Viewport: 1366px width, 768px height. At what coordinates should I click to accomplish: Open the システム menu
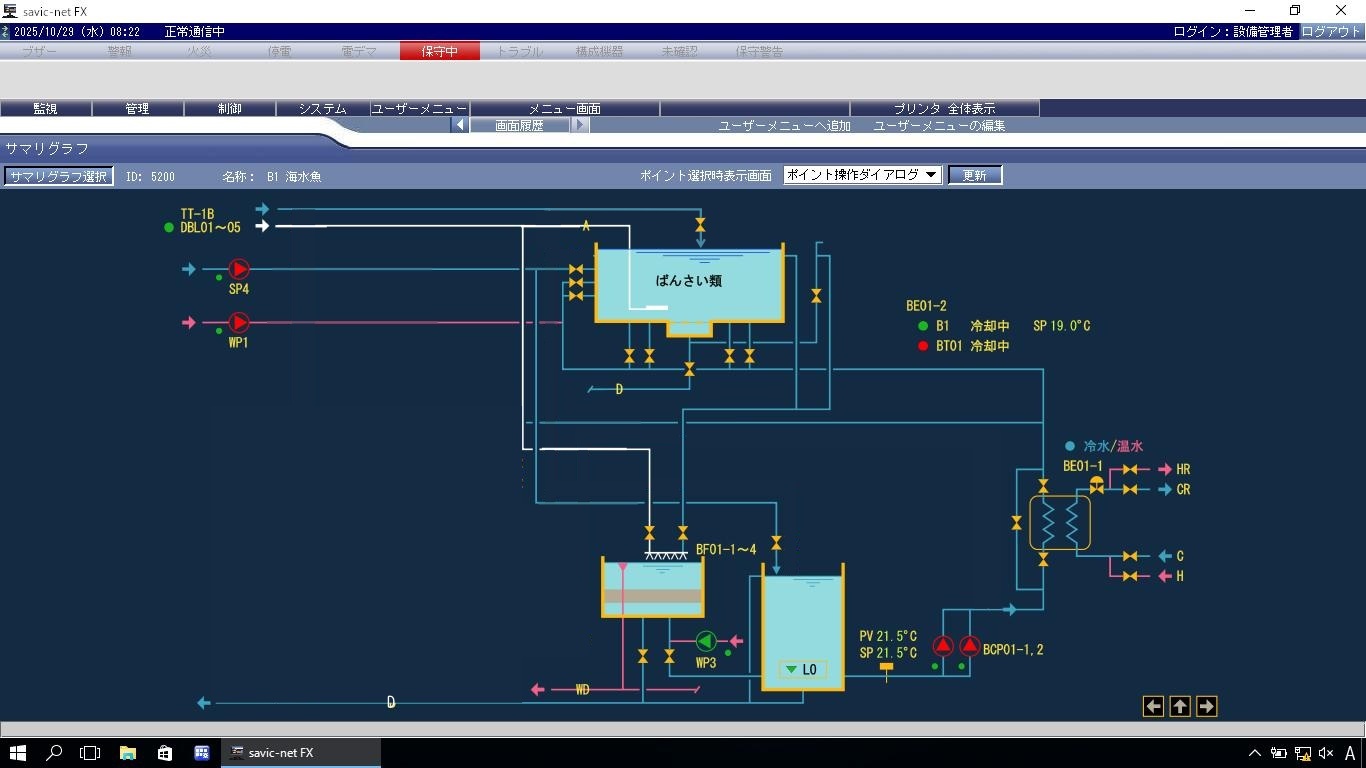pyautogui.click(x=322, y=108)
